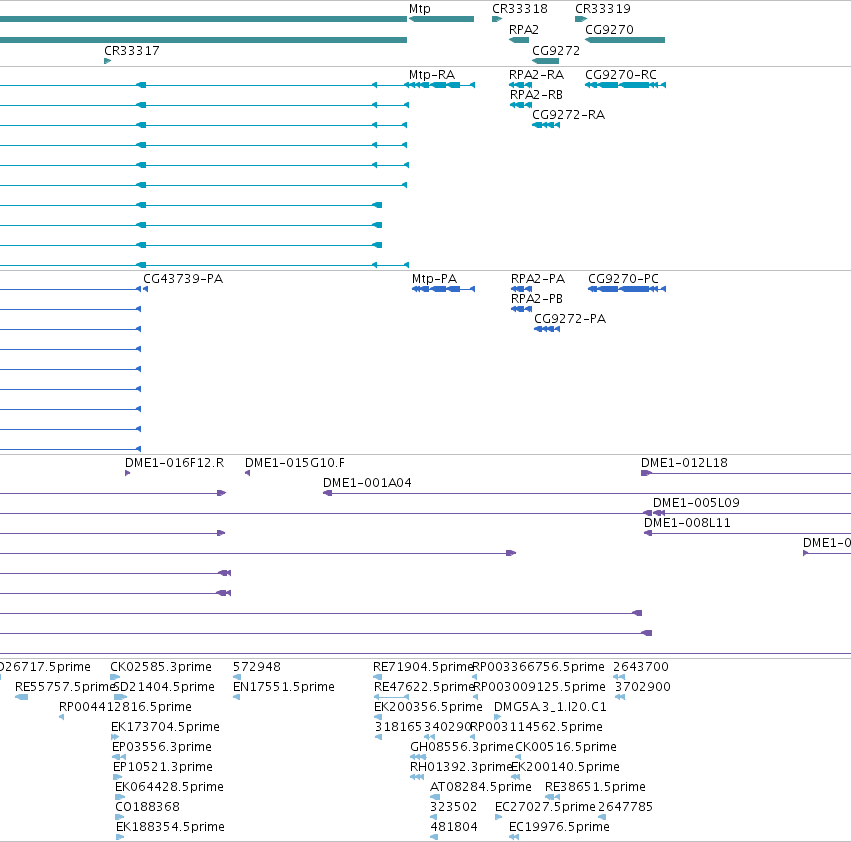Open the CG9270 gene label
This screenshot has width=851, height=842.
[x=609, y=29]
